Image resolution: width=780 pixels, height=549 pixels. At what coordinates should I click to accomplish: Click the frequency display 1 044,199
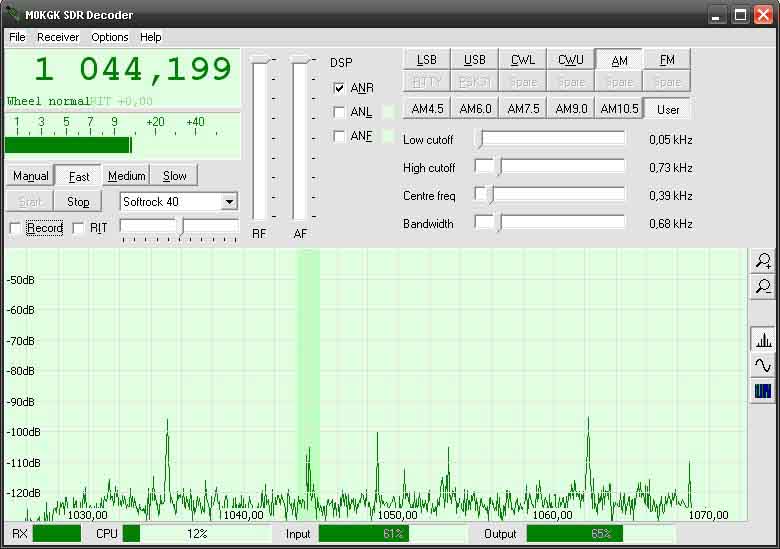(x=133, y=69)
